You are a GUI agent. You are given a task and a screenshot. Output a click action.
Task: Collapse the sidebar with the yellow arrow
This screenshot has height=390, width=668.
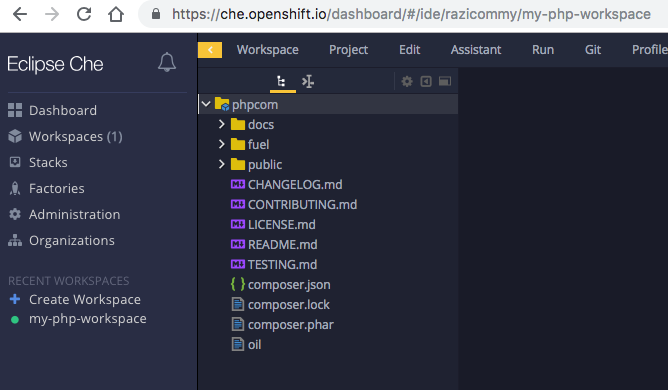[x=210, y=50]
